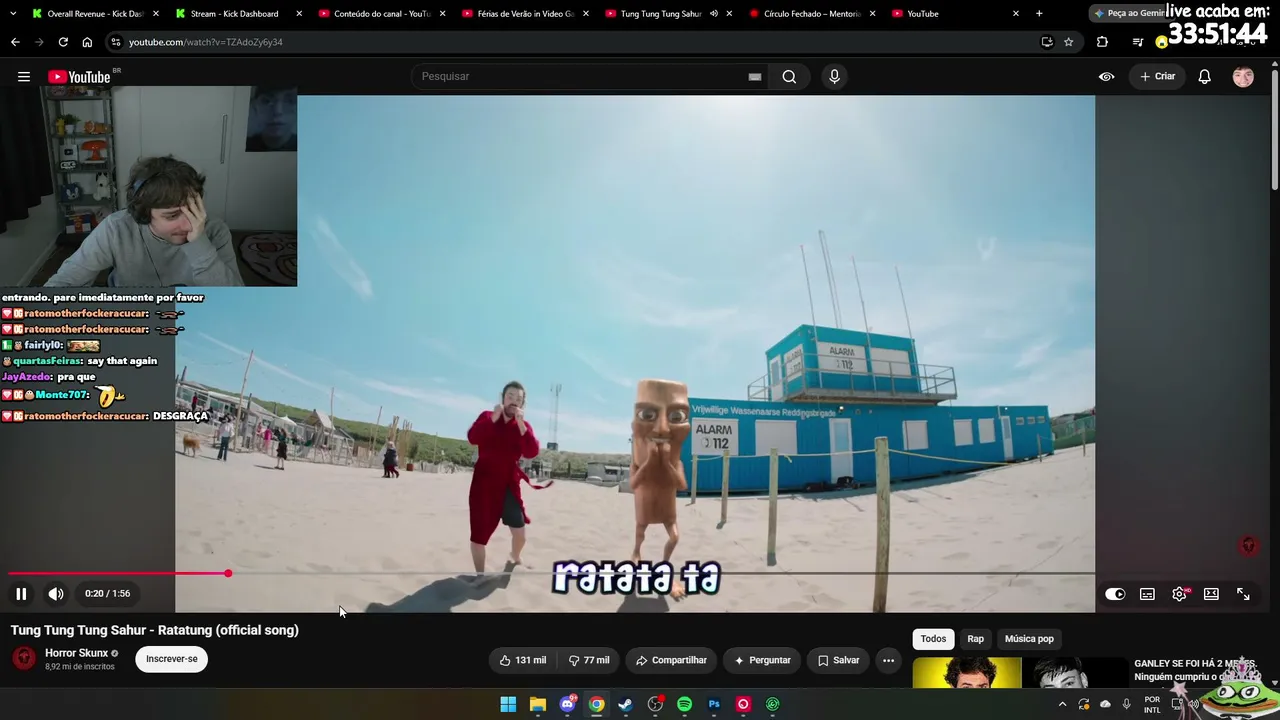Close the Stream - Kick Dashboard tab

coord(299,14)
